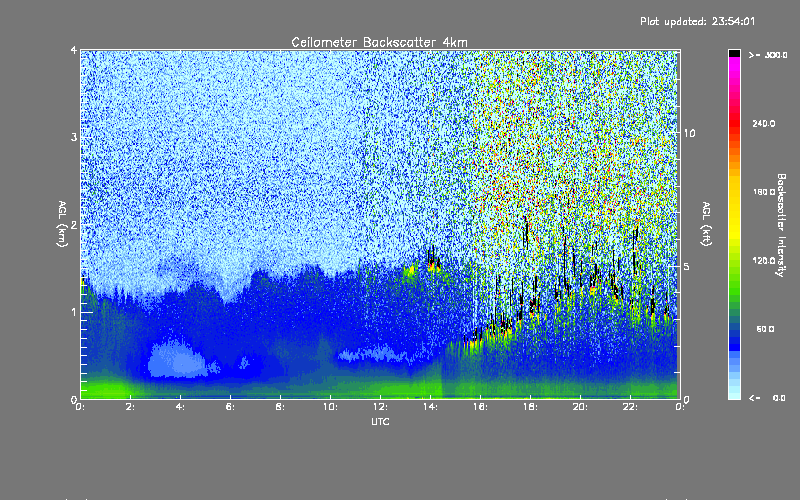Click the x-axis tick label '12:'
This screenshot has height=500, width=800.
[x=381, y=407]
